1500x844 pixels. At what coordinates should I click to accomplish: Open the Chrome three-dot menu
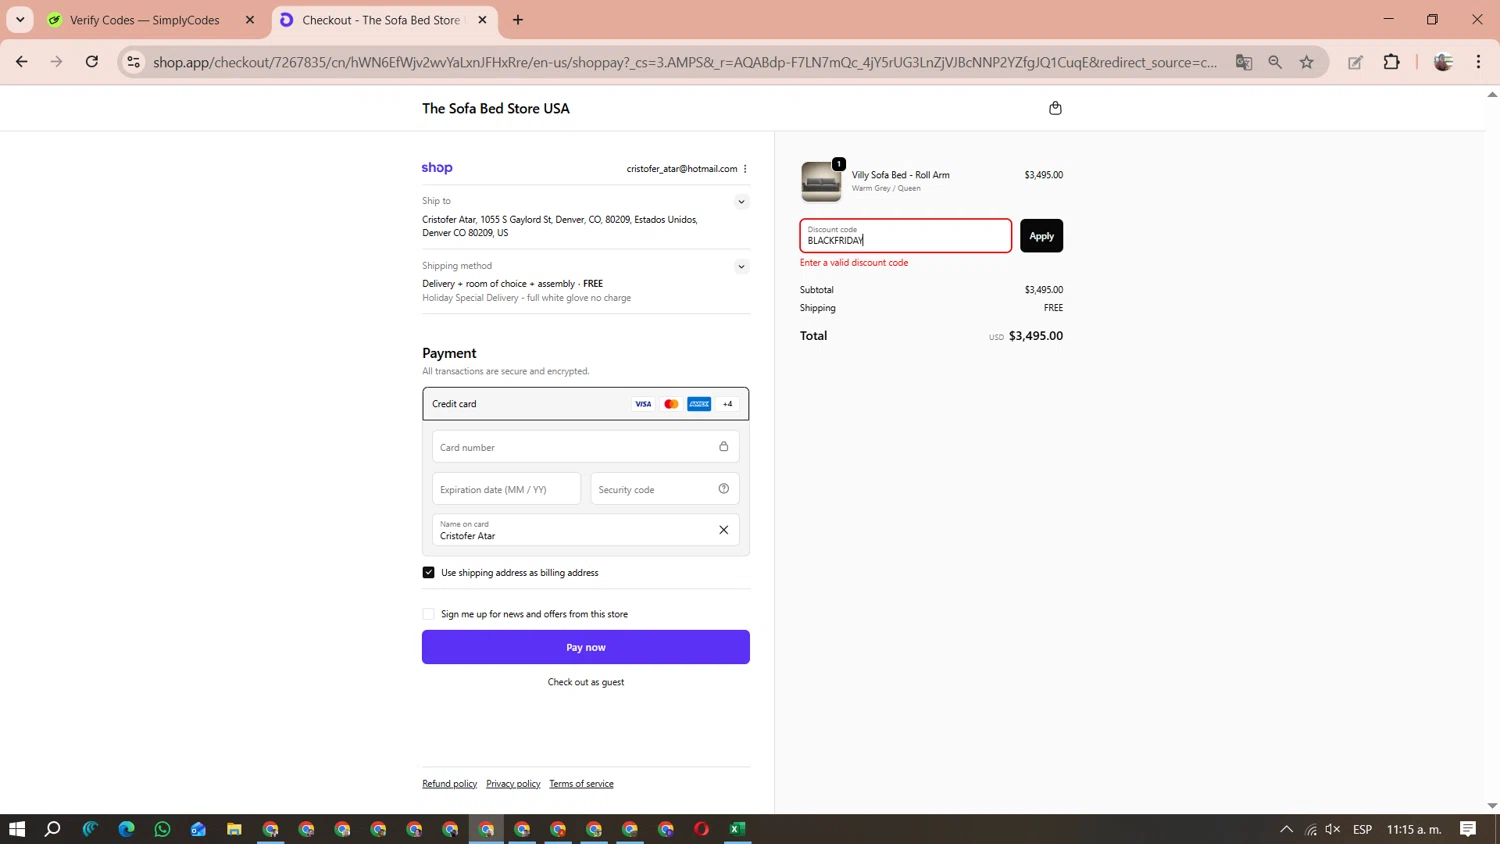[1479, 62]
